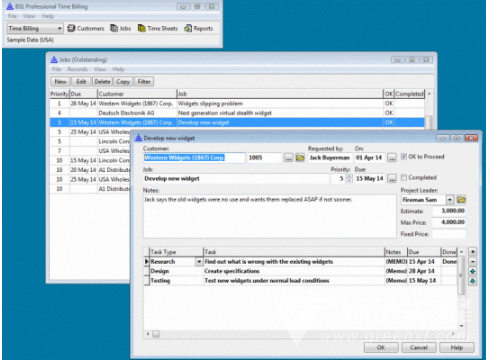Open calendar picker next to 01 Apr 14

(x=392, y=158)
